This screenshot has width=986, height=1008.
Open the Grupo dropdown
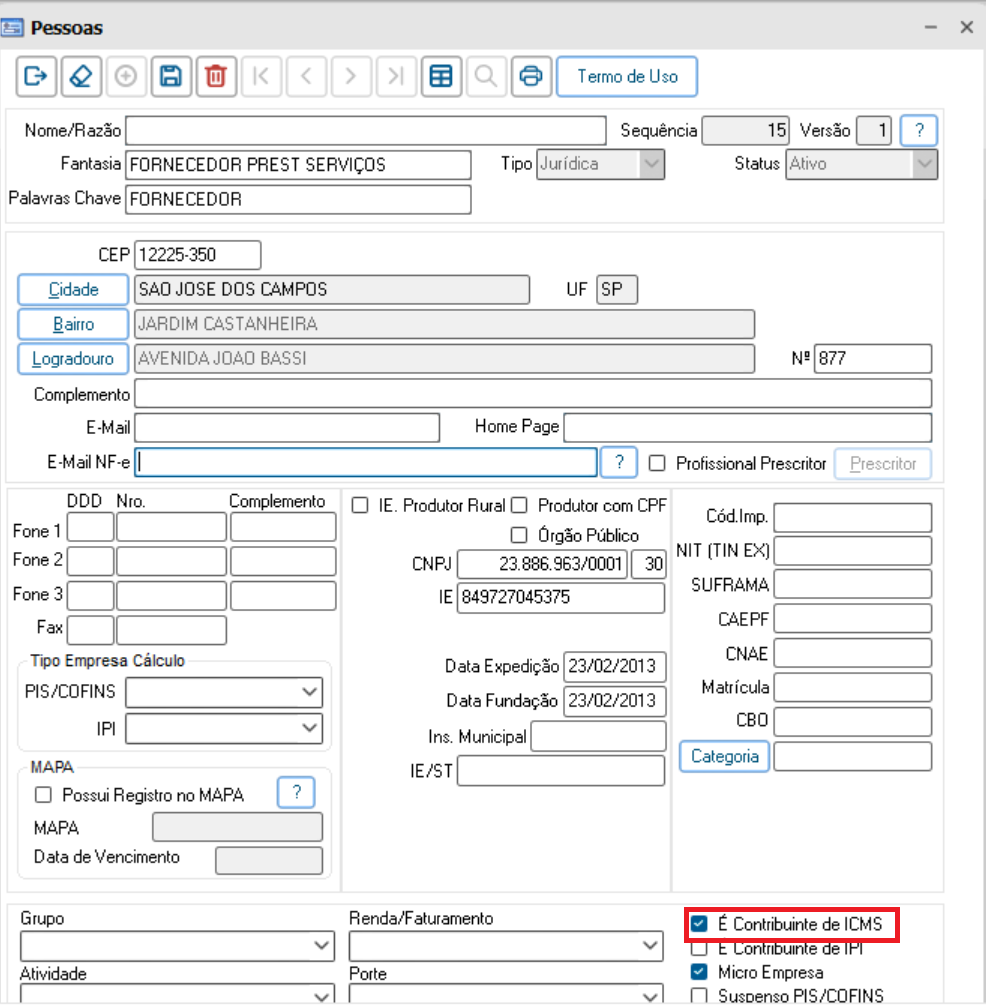(x=177, y=946)
